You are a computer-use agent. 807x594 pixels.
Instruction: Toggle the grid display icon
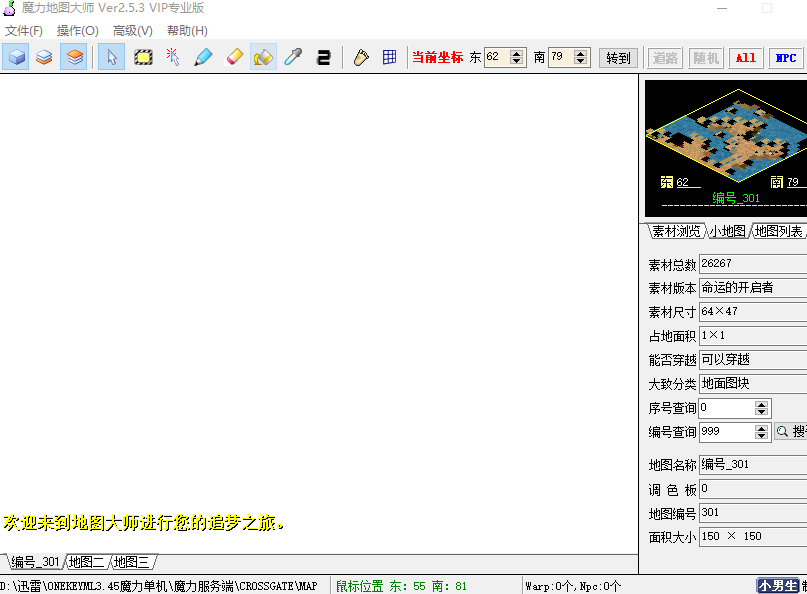[389, 57]
